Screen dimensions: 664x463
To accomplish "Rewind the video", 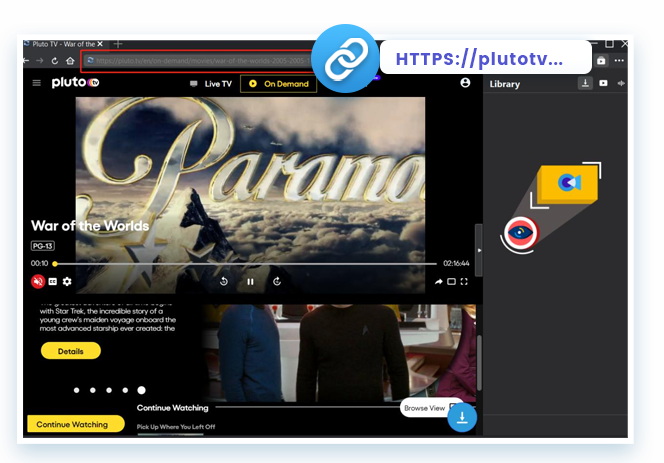I will tap(224, 281).
